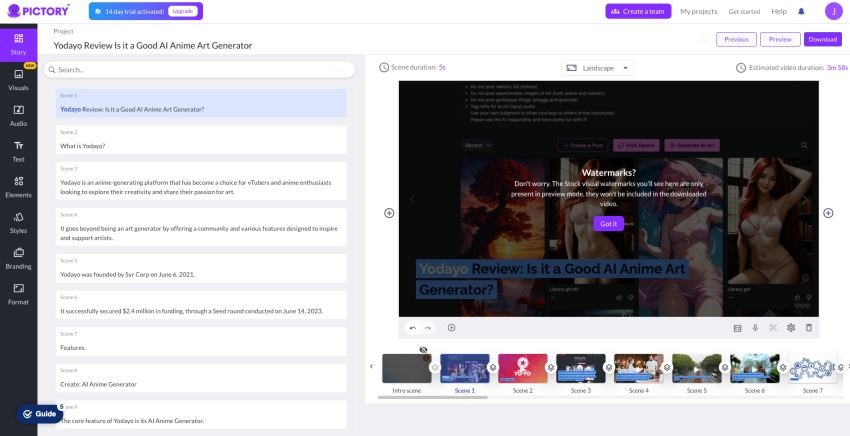Open the Landscape aspect ratio dropdown
The image size is (850, 436).
tap(597, 68)
